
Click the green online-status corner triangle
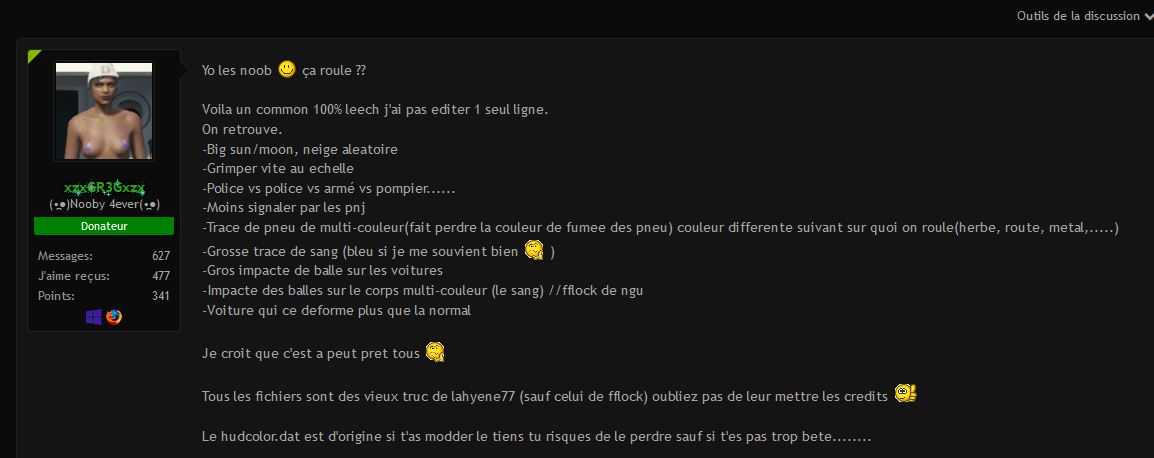click(34, 56)
